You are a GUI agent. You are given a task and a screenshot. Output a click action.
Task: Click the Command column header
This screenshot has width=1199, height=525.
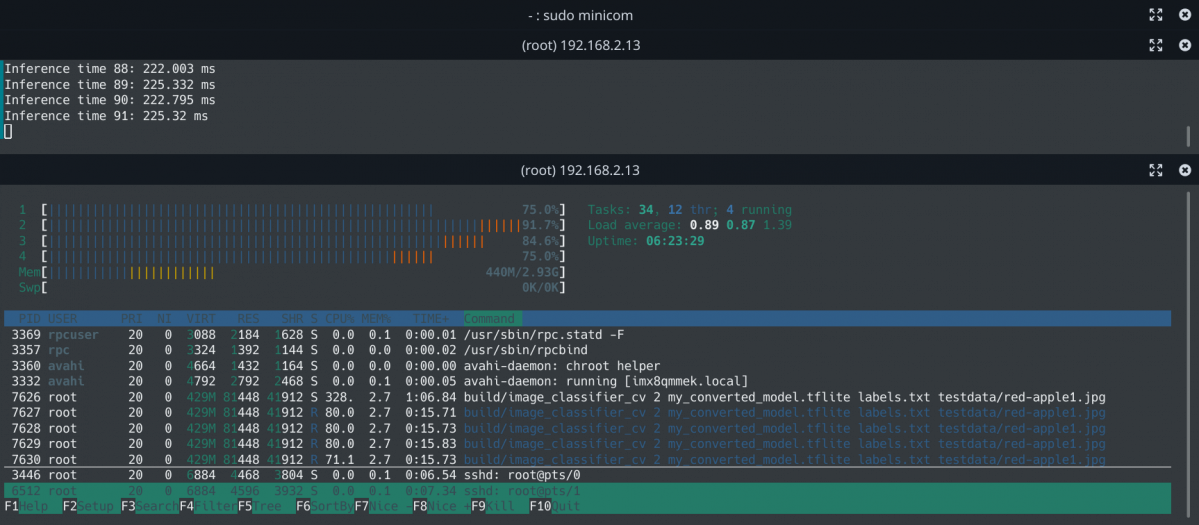(489, 318)
